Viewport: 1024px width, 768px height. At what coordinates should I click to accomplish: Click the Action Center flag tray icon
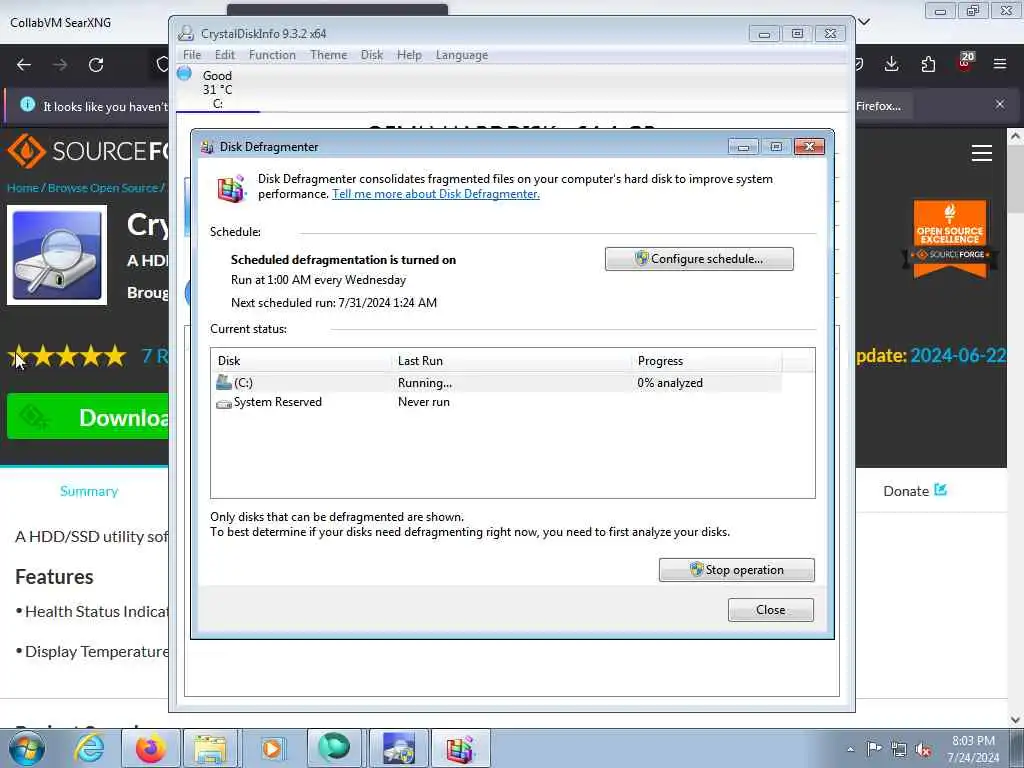click(x=874, y=748)
